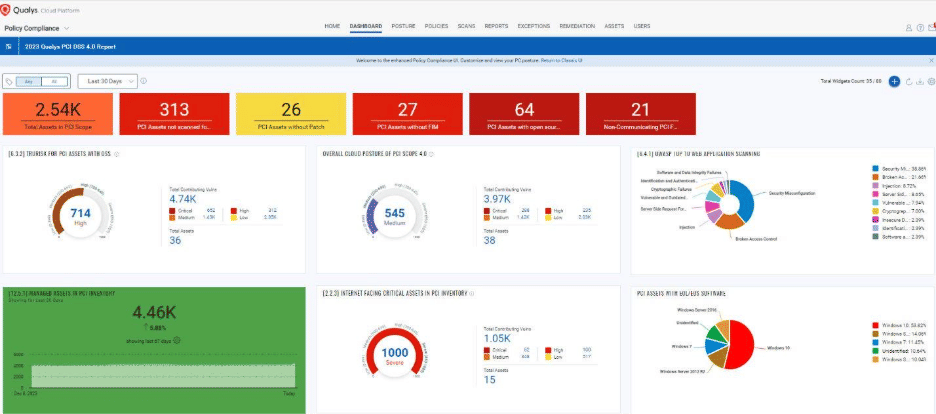Switch to the USERS tab
936x414 pixels.
pos(642,26)
